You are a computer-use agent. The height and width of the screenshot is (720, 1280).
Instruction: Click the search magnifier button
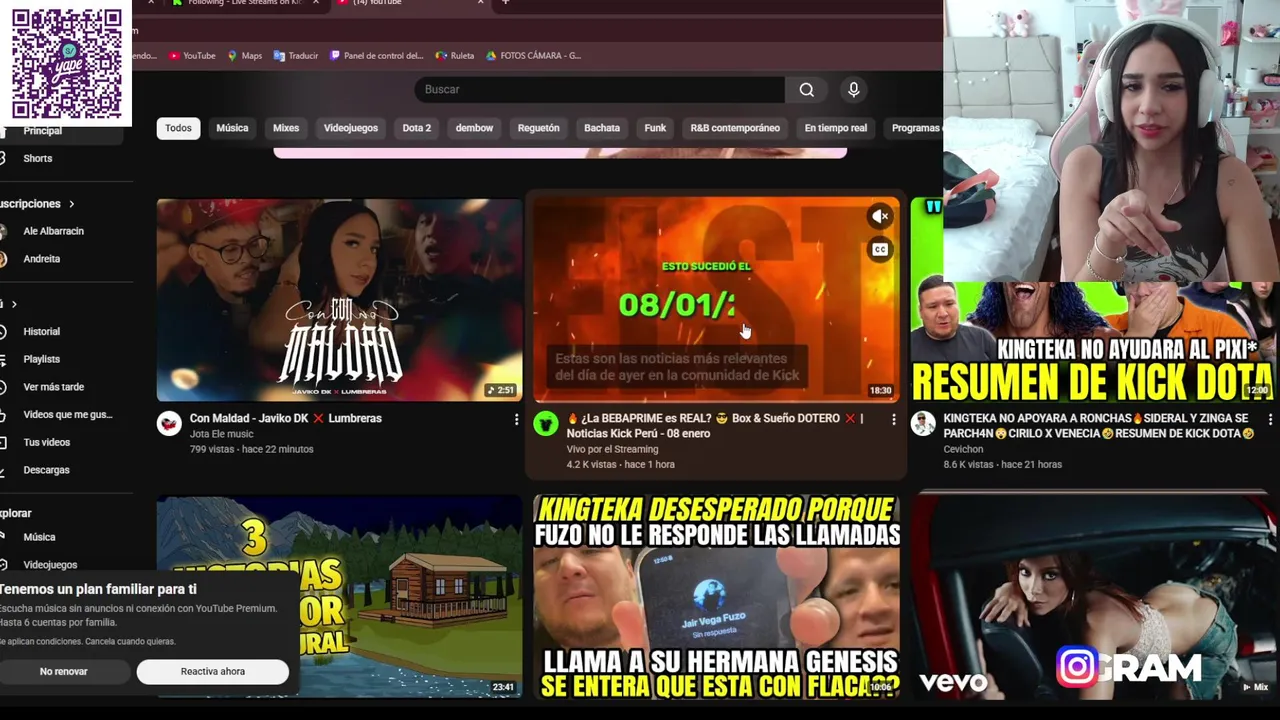806,90
